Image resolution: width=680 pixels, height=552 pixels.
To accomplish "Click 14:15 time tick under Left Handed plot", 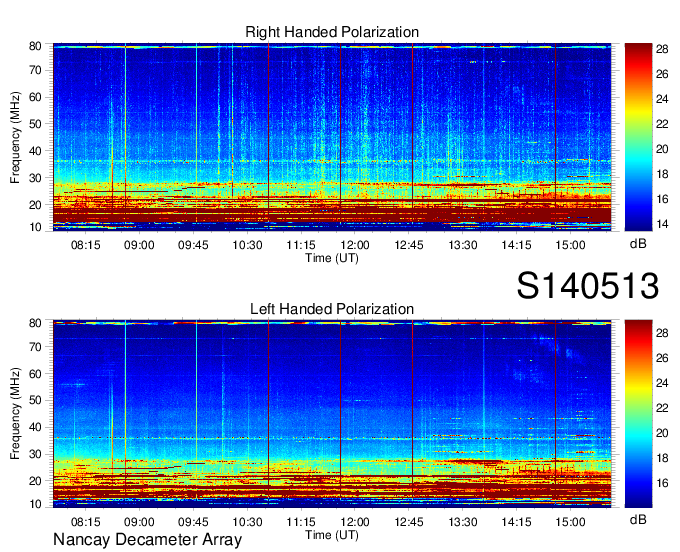I will click(517, 522).
